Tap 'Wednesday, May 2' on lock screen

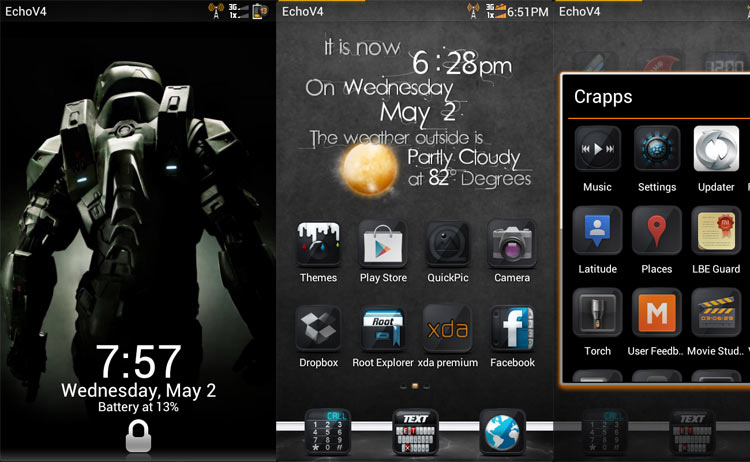pos(138,391)
